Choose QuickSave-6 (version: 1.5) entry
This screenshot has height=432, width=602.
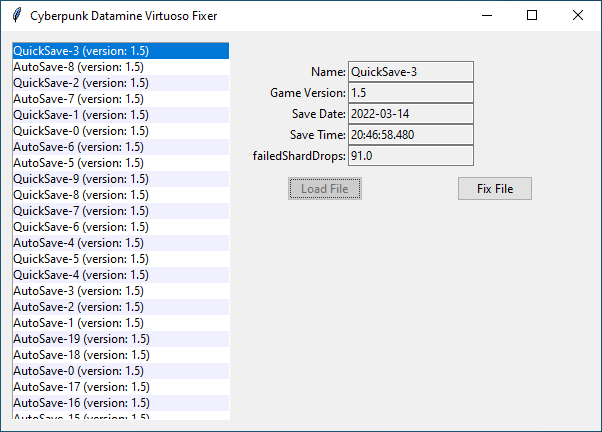tap(121, 227)
